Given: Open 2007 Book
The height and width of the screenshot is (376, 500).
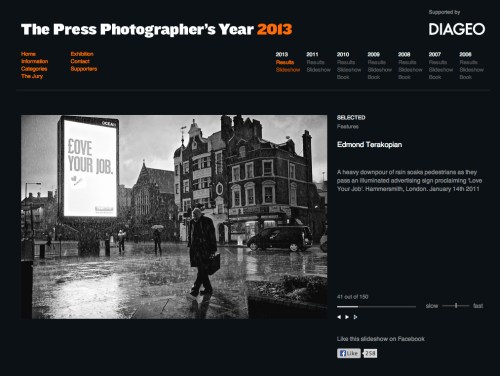Looking at the screenshot, I should pyautogui.click(x=435, y=77).
